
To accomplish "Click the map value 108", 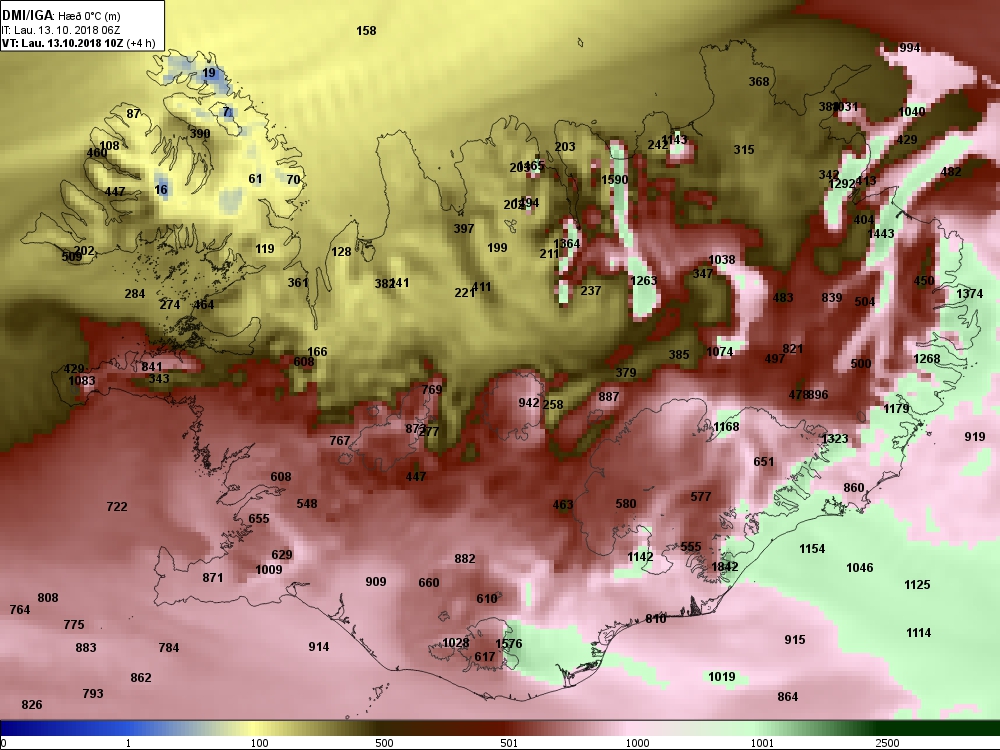I will pyautogui.click(x=110, y=146).
